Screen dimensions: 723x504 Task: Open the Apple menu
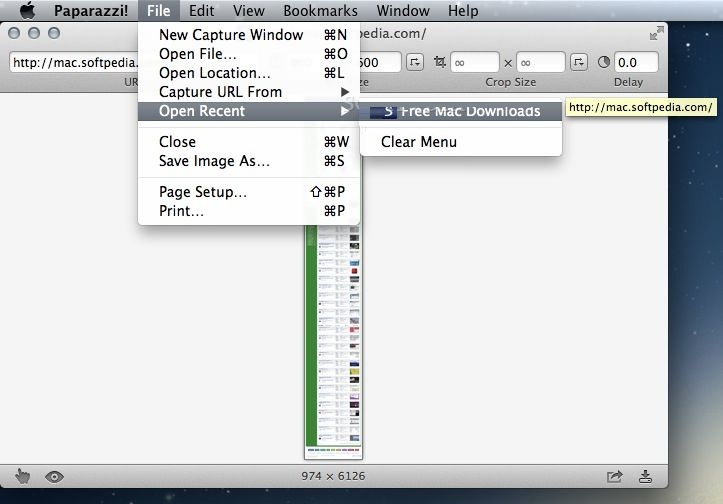(x=27, y=11)
